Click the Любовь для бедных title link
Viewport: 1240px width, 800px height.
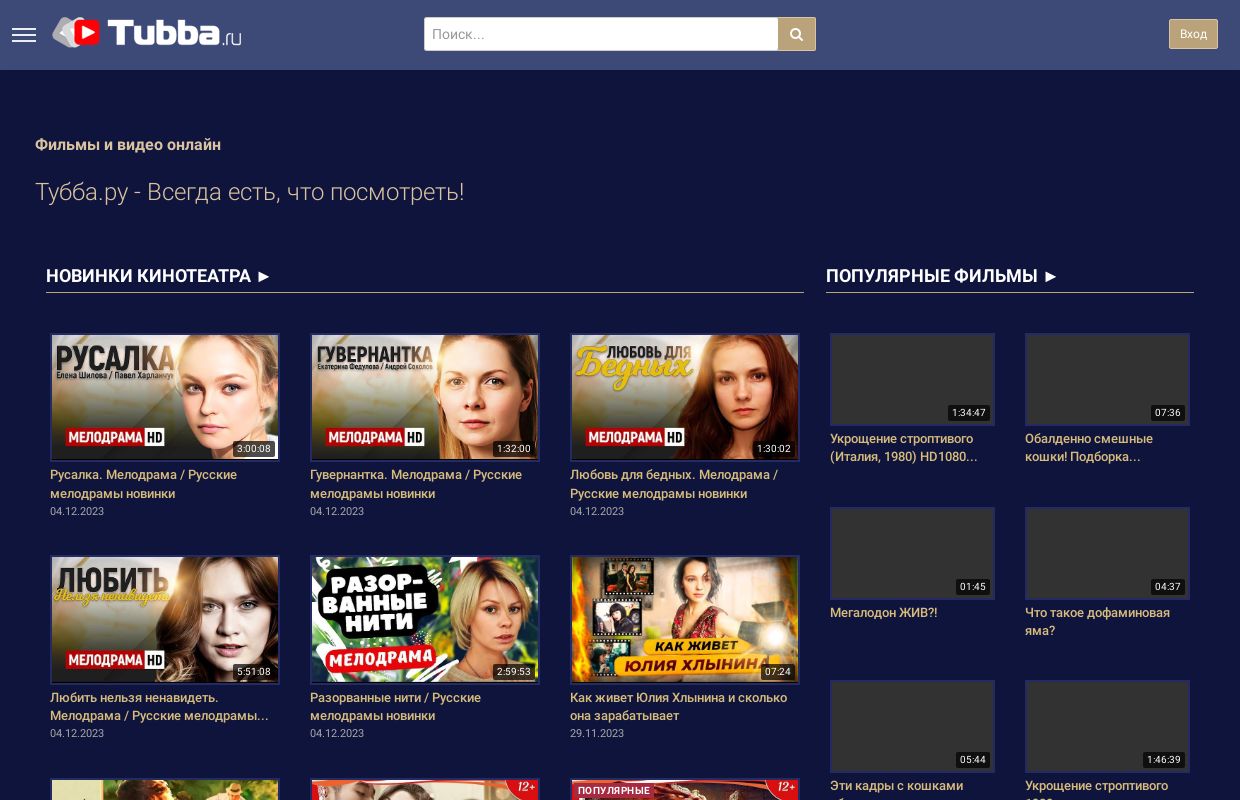(674, 484)
